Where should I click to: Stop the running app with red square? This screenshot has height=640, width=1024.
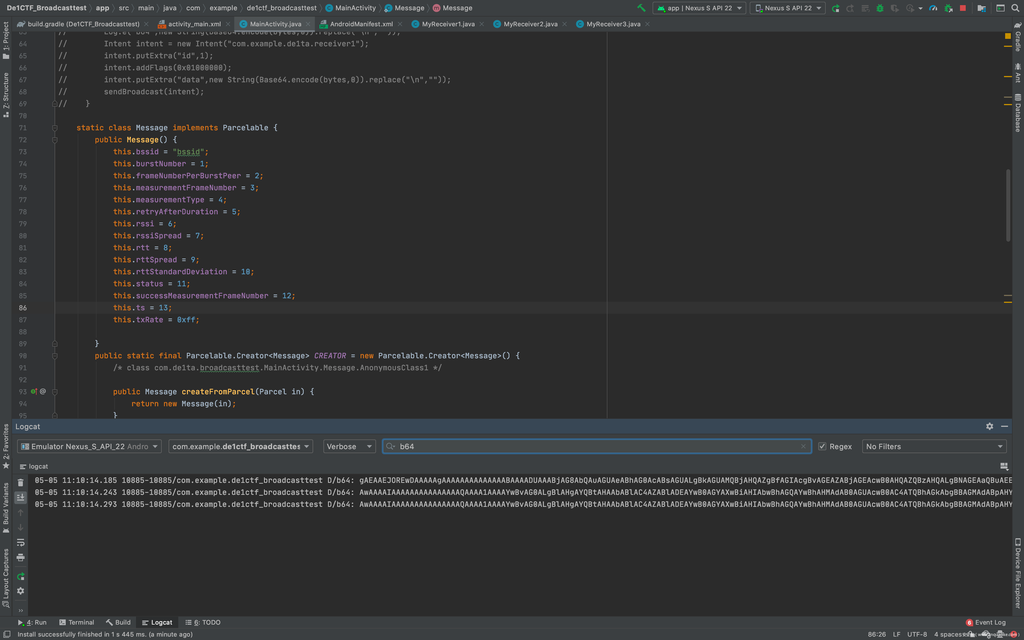[x=963, y=8]
